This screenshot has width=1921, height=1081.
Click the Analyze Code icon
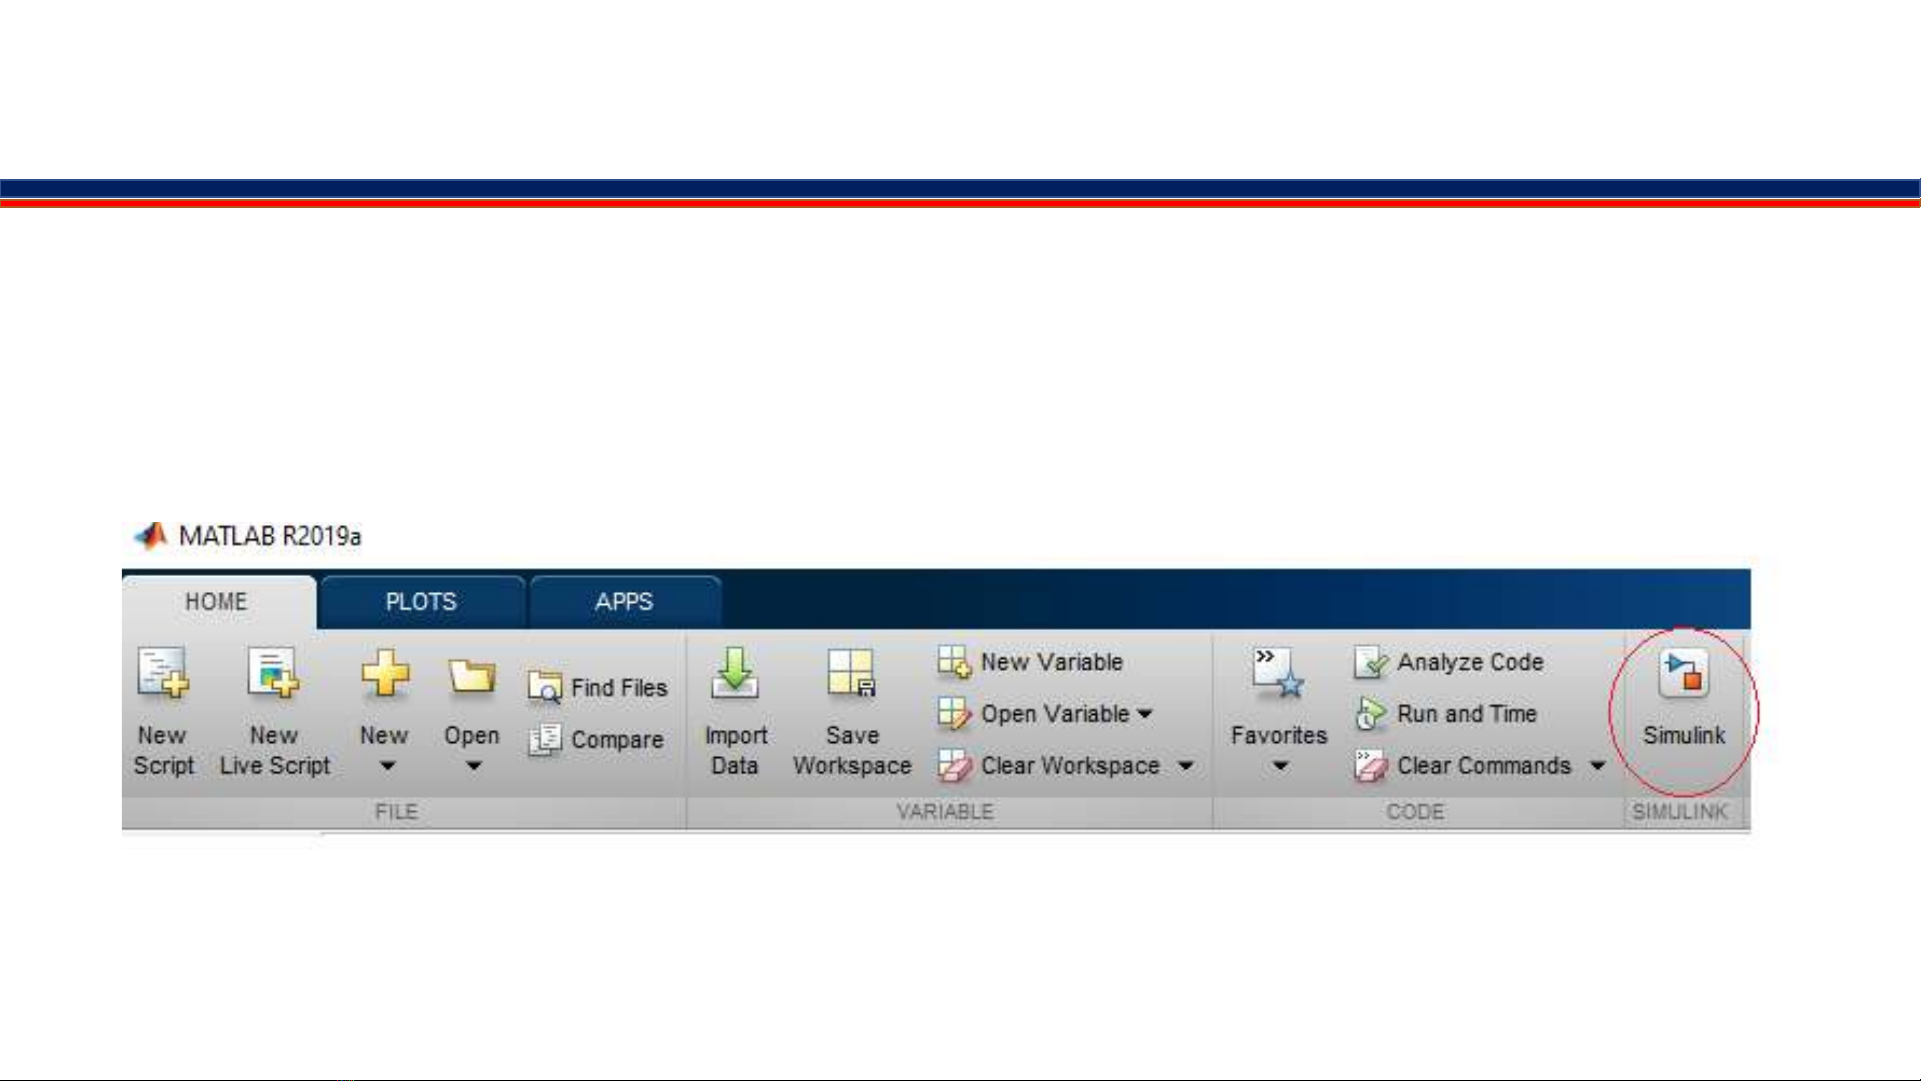pos(1370,662)
